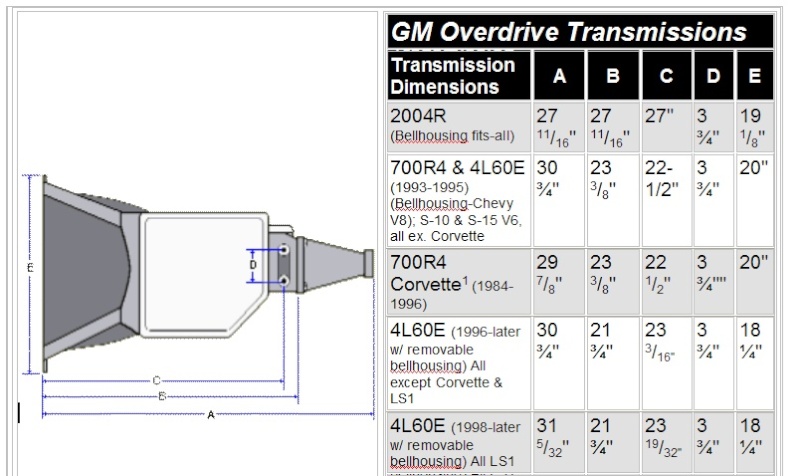Click the 4L60E 1996-later row's B value
This screenshot has height=476, width=800.
[x=613, y=363]
